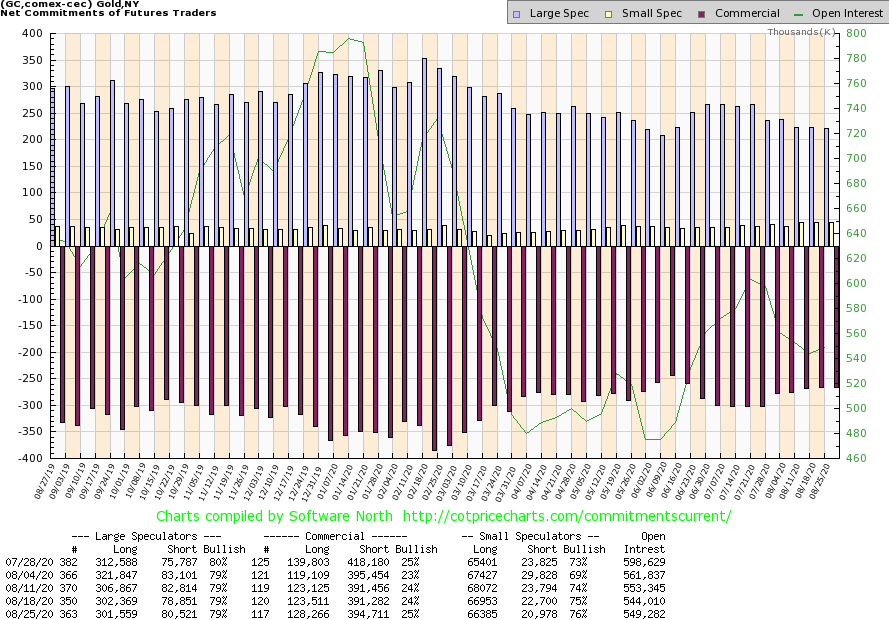Select the Large Spec legend label

[560, 14]
